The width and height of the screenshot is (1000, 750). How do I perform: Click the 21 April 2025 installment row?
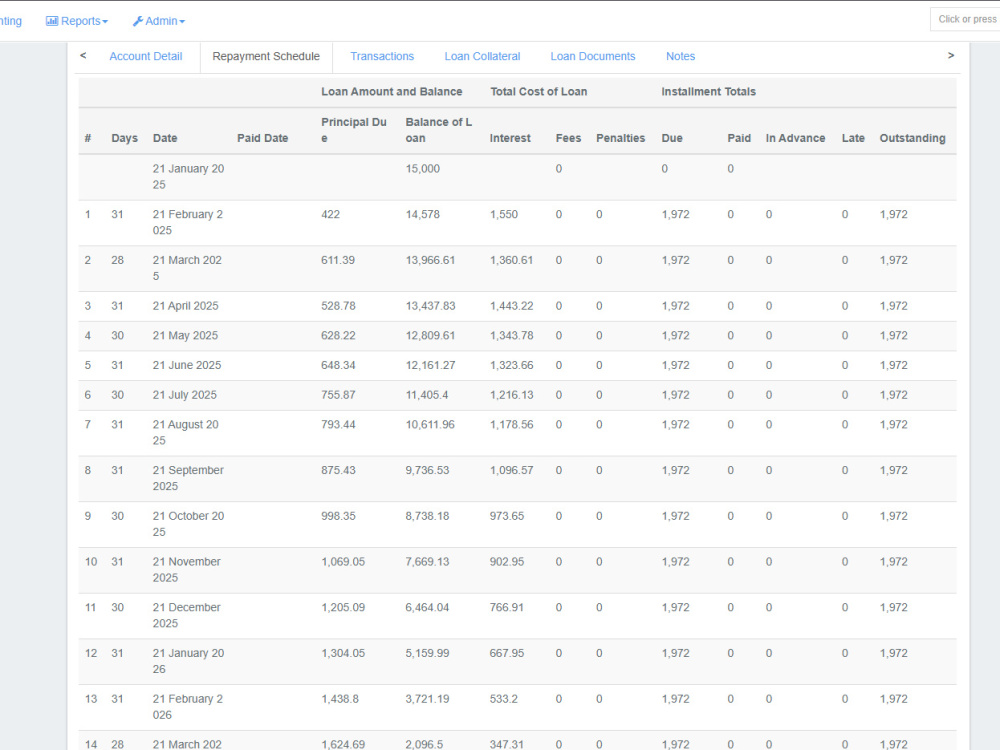(x=517, y=306)
